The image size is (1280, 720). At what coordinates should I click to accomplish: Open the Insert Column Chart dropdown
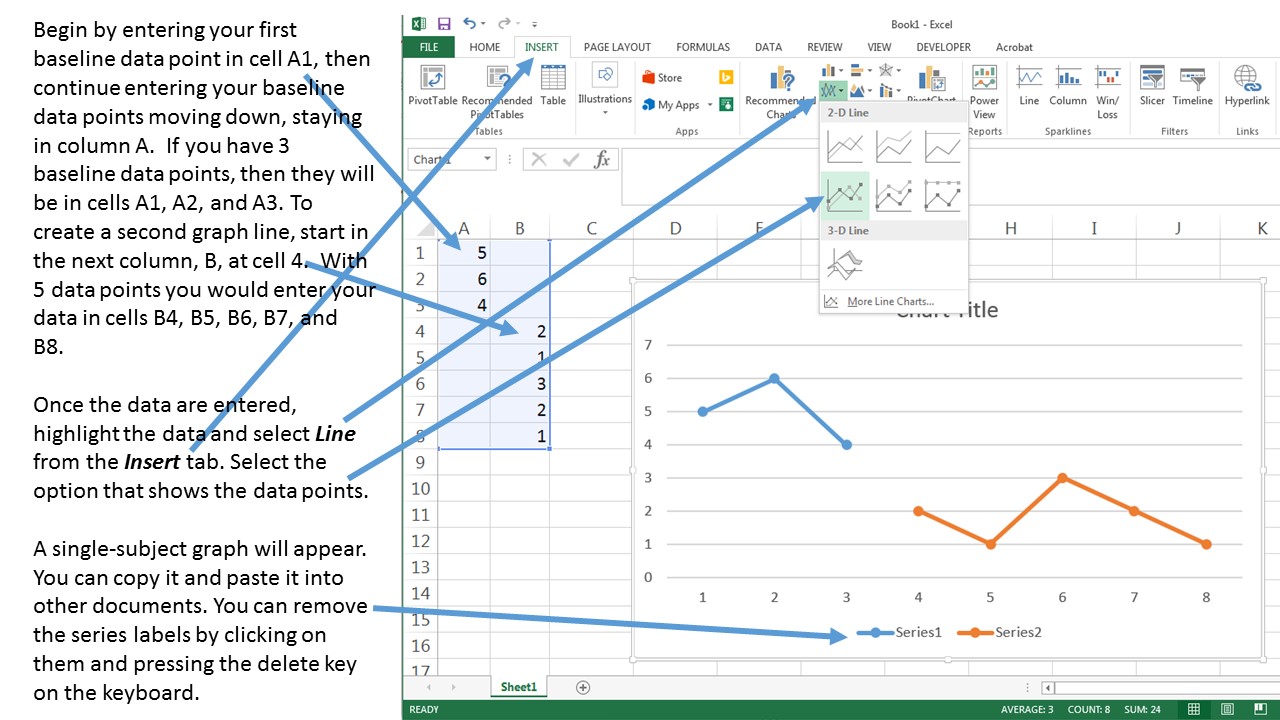(x=833, y=70)
